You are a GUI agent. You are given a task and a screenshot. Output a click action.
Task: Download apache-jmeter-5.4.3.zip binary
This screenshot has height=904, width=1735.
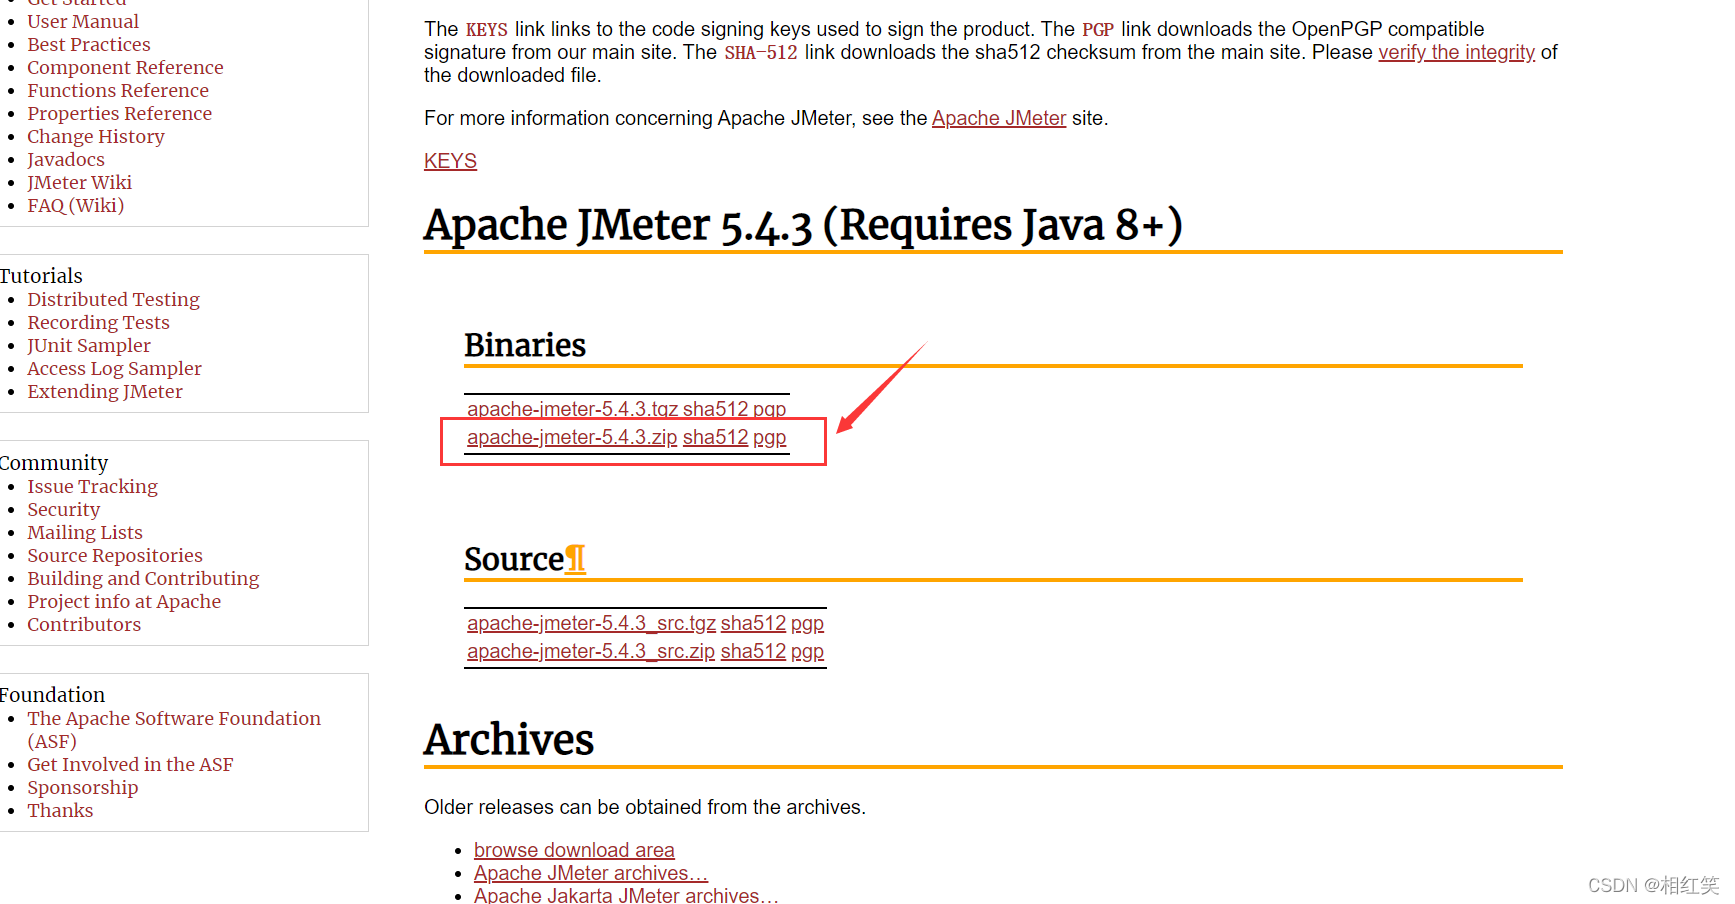coord(572,437)
